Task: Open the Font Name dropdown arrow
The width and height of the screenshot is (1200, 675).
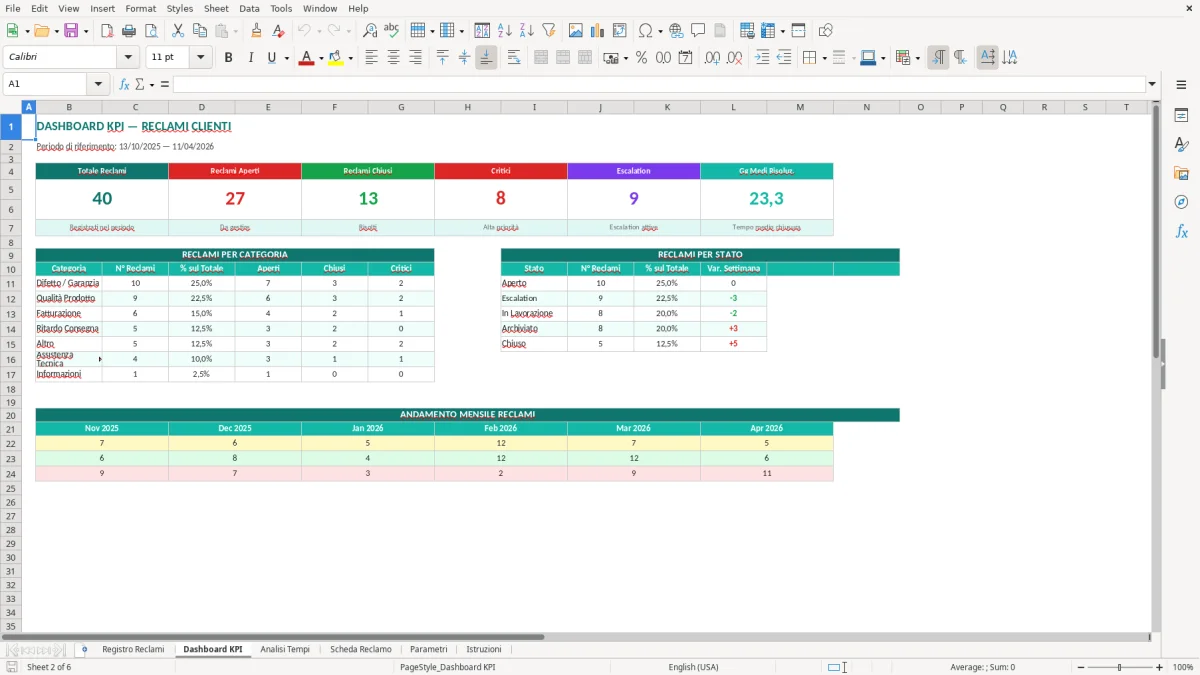Action: pos(128,58)
